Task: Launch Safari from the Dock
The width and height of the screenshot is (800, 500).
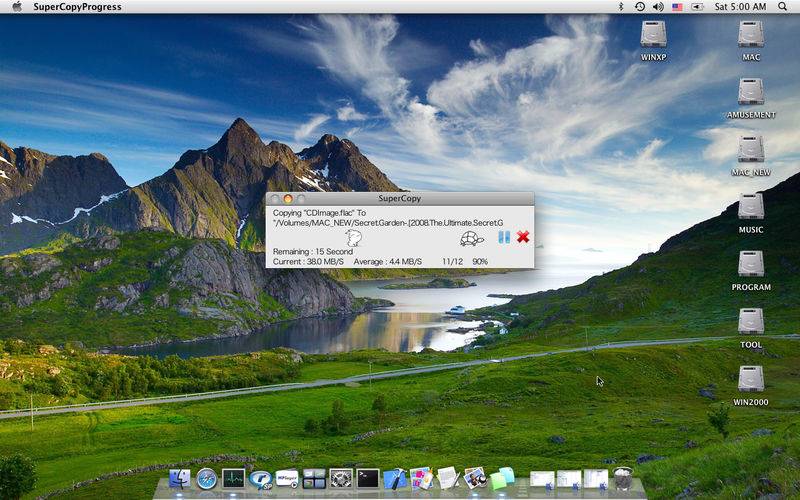Action: pyautogui.click(x=207, y=479)
